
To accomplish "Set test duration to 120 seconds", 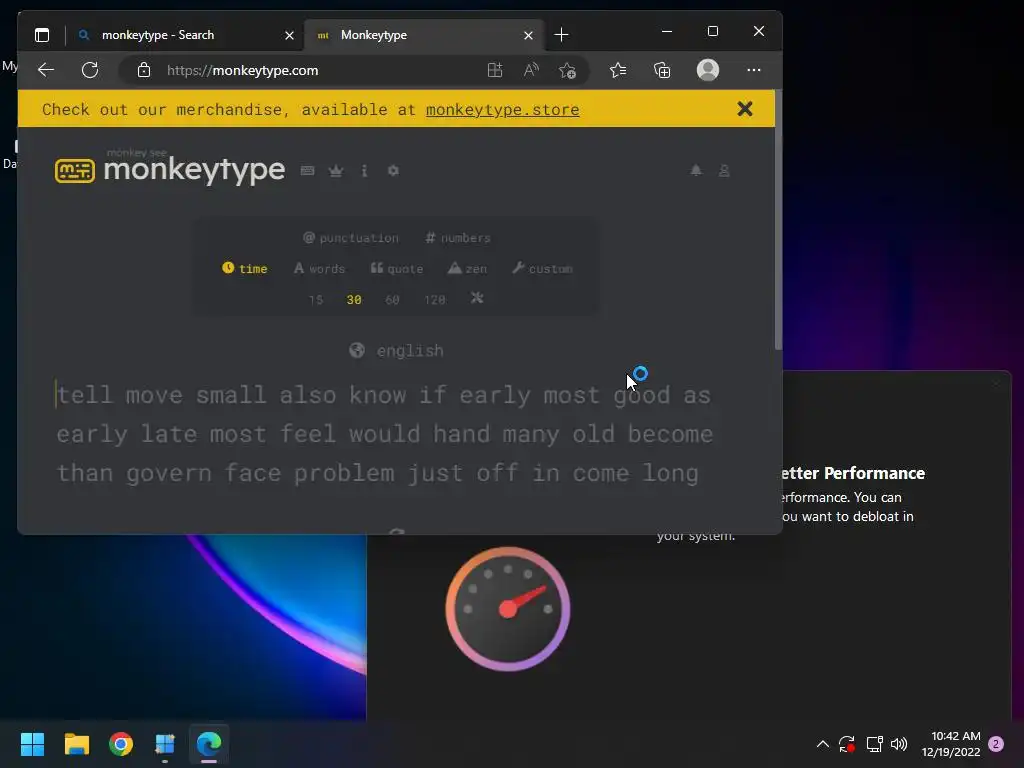I will tap(435, 300).
